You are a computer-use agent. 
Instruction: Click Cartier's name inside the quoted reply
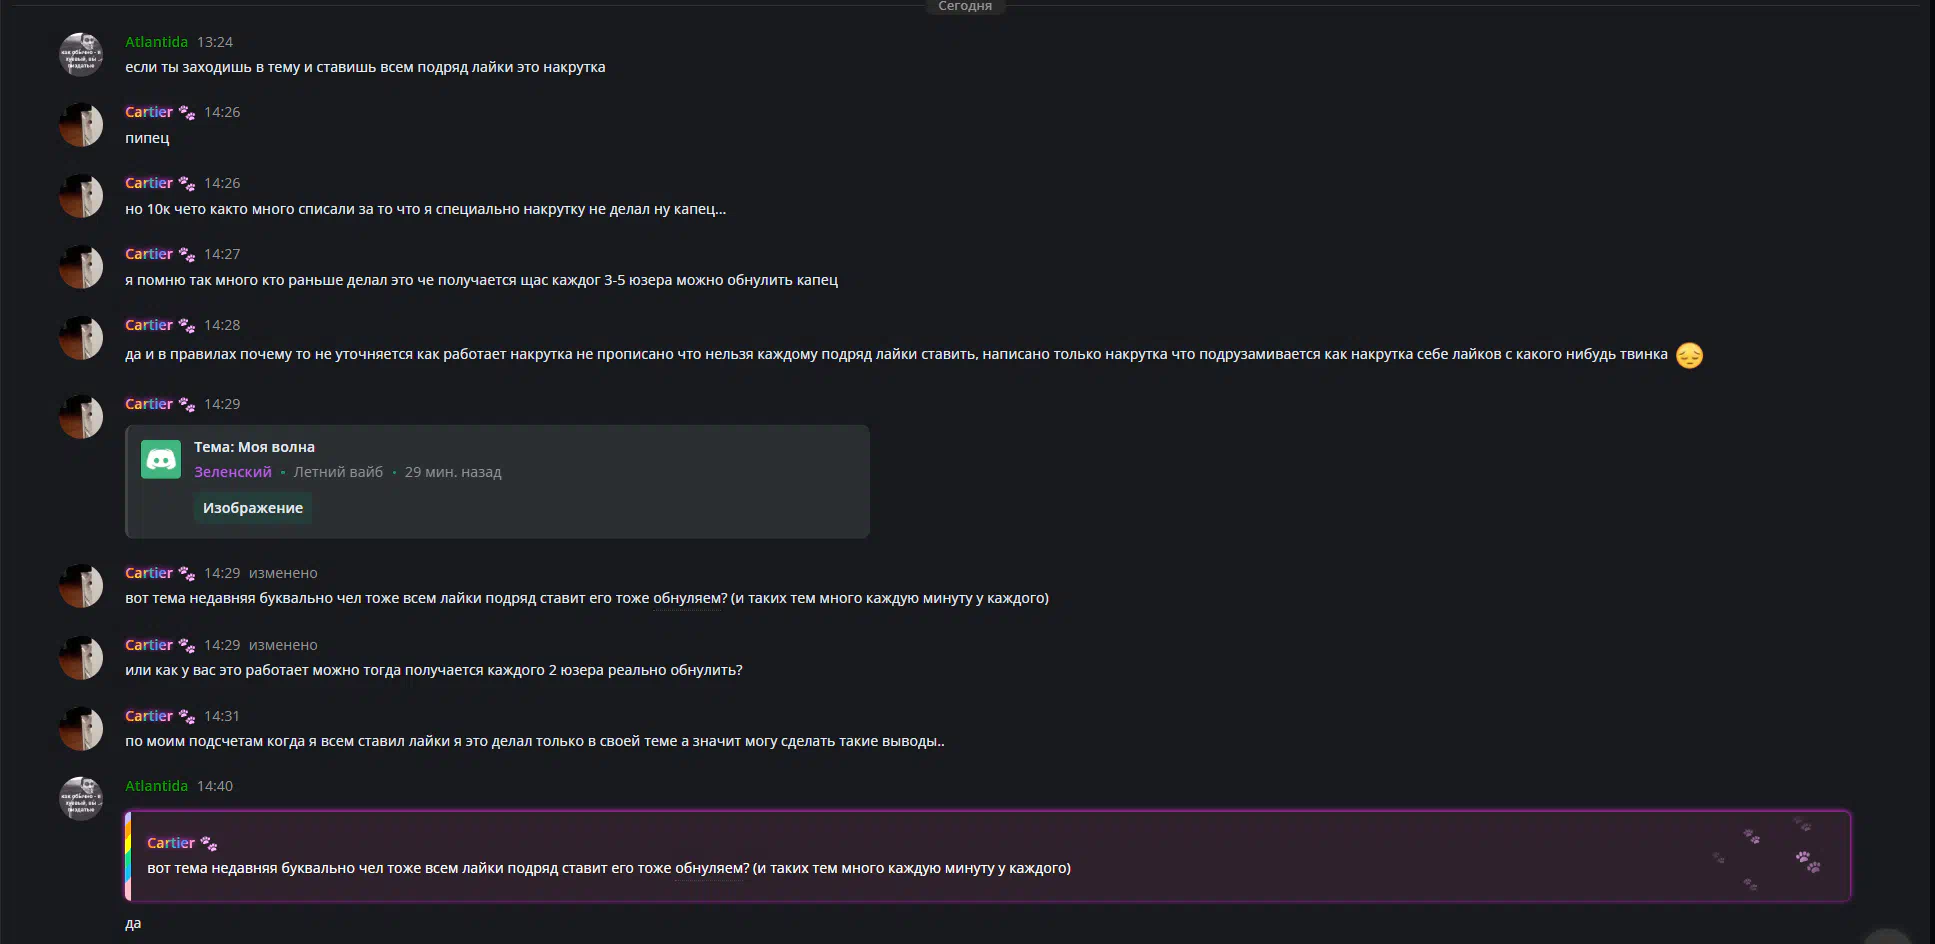[x=171, y=843]
